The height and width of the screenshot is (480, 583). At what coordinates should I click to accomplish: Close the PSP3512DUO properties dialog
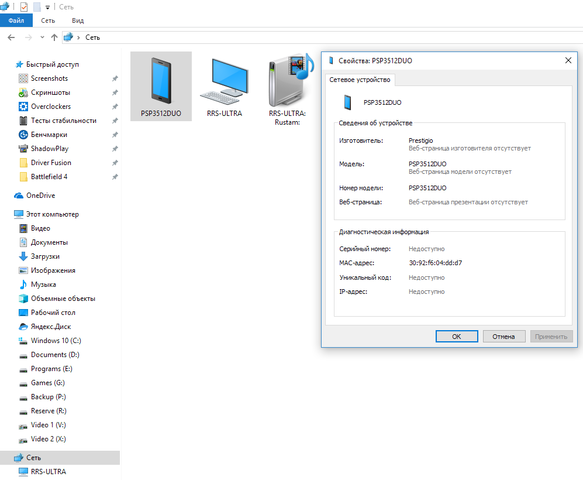pyautogui.click(x=568, y=61)
